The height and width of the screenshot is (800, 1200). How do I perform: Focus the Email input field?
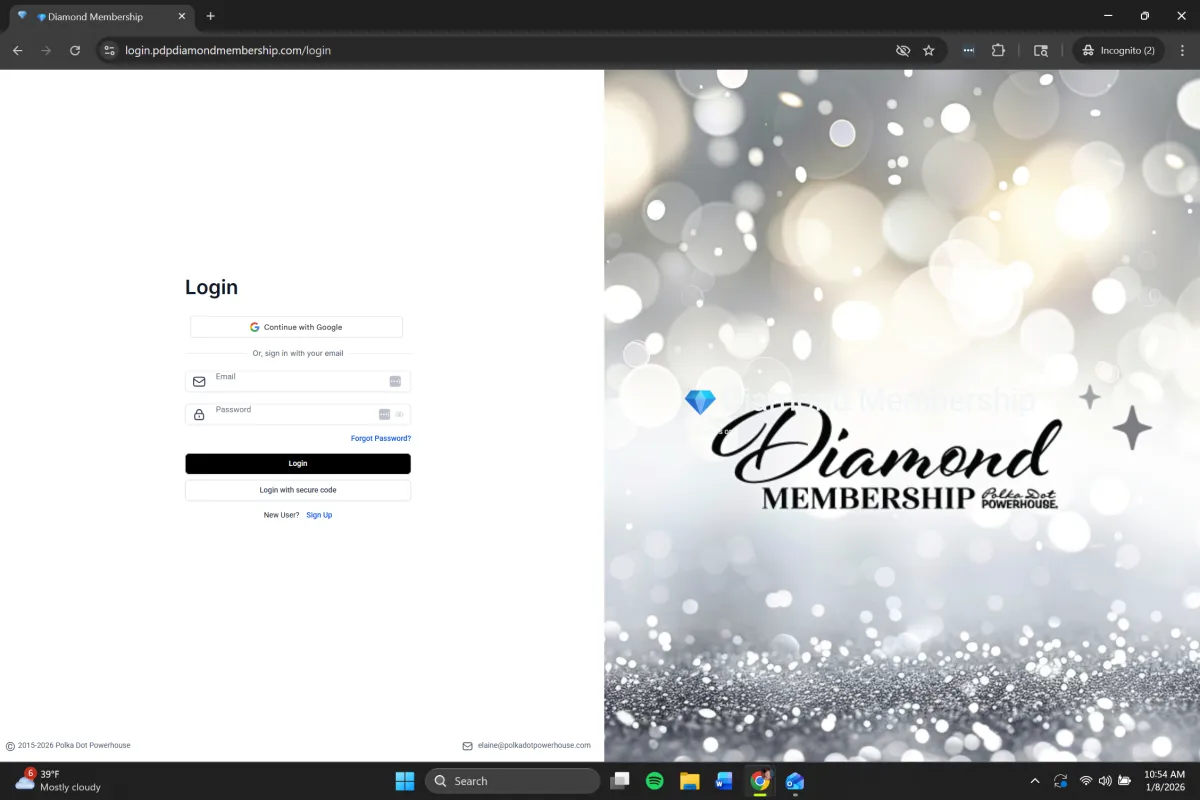(298, 381)
